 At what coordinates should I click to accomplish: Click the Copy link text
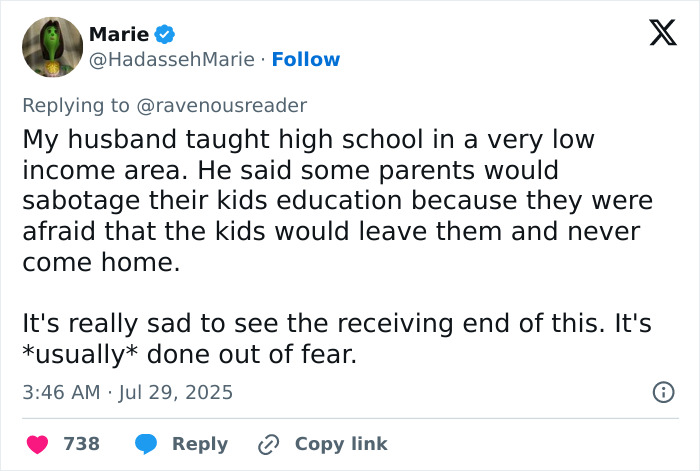[x=341, y=444]
